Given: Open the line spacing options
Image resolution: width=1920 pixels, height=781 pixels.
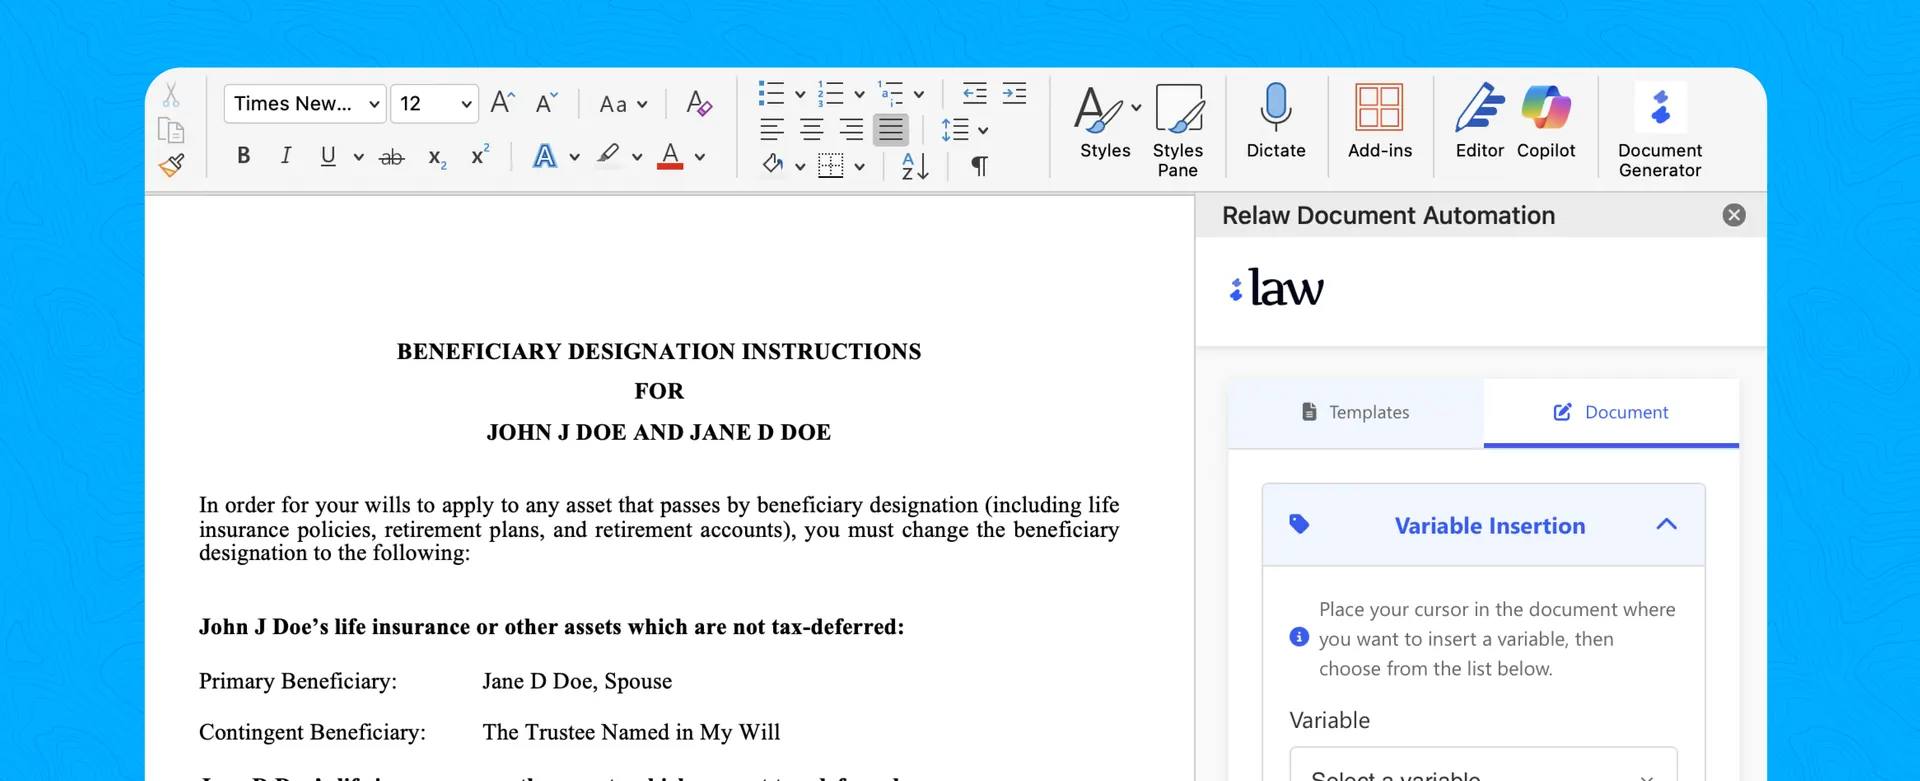Looking at the screenshot, I should [x=964, y=130].
